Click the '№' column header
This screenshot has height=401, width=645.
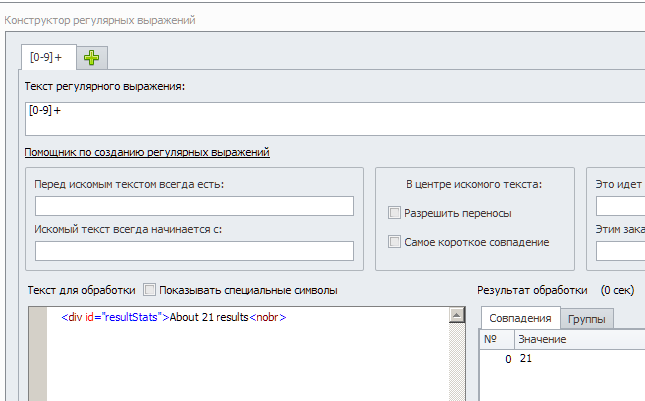(x=491, y=339)
